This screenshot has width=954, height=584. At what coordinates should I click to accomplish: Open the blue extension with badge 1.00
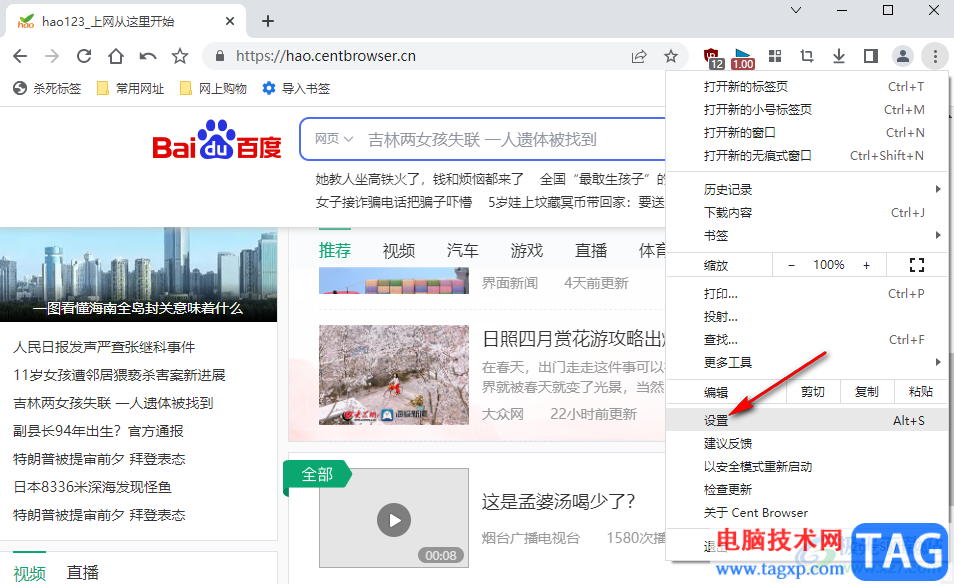click(x=743, y=58)
